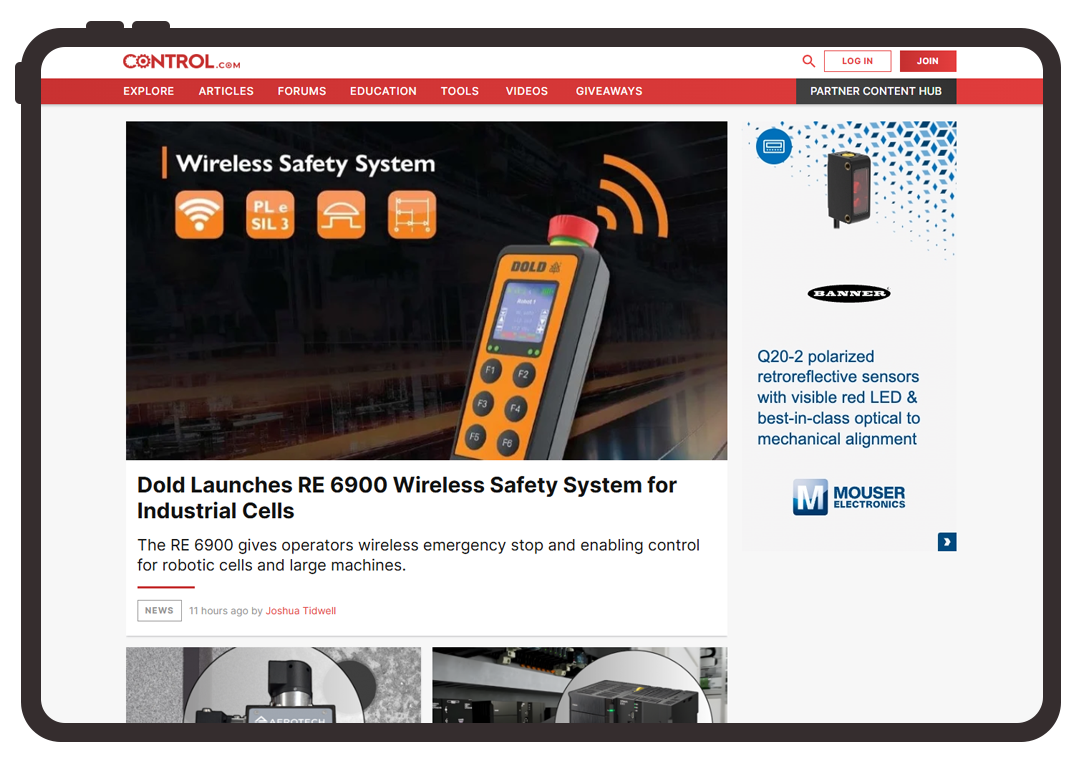The height and width of the screenshot is (761, 1080).
Task: Click the ad's blue arrow icon
Action: (947, 542)
